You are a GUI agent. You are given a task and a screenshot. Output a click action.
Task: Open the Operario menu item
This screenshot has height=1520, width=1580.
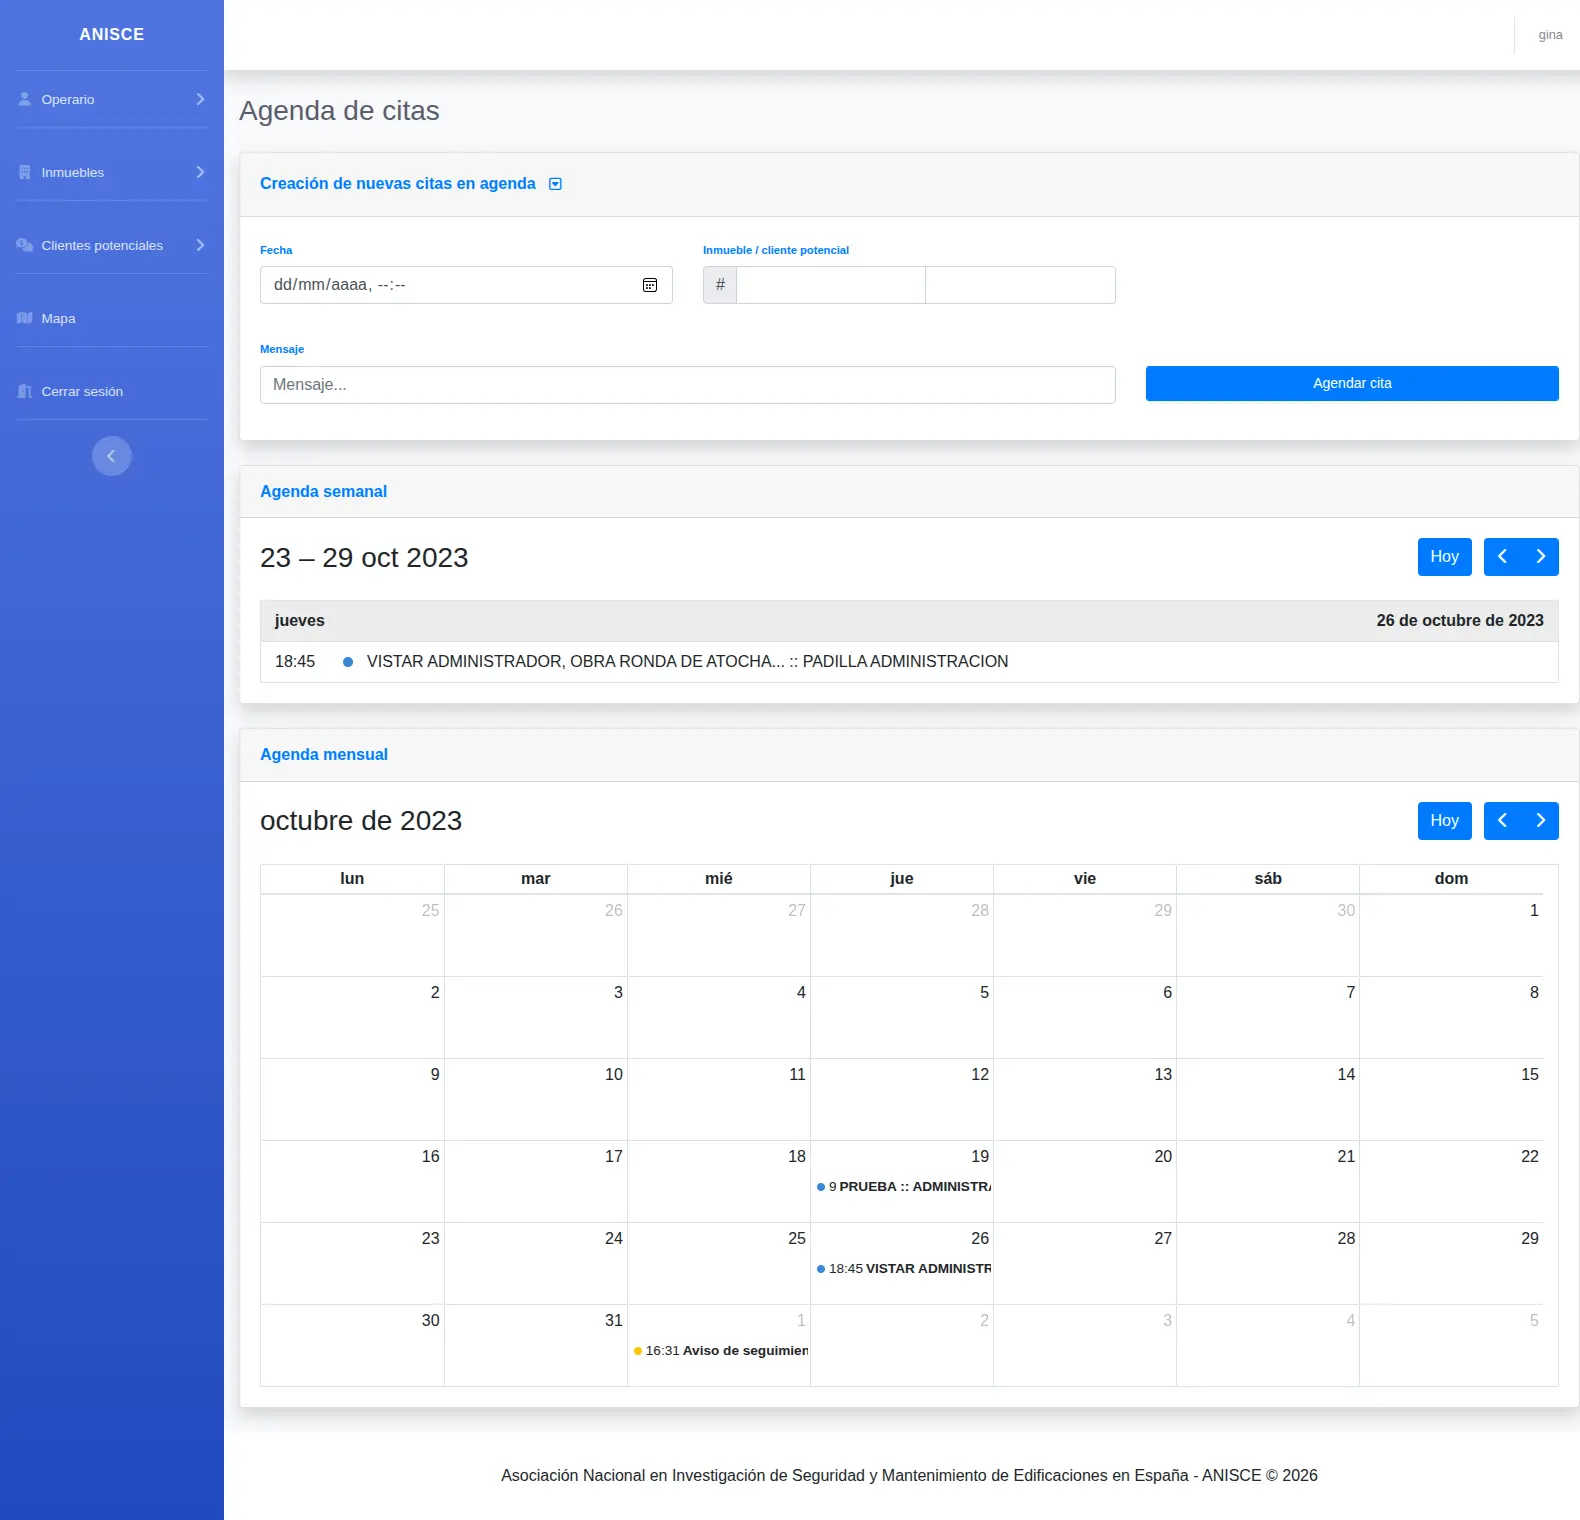pyautogui.click(x=112, y=99)
